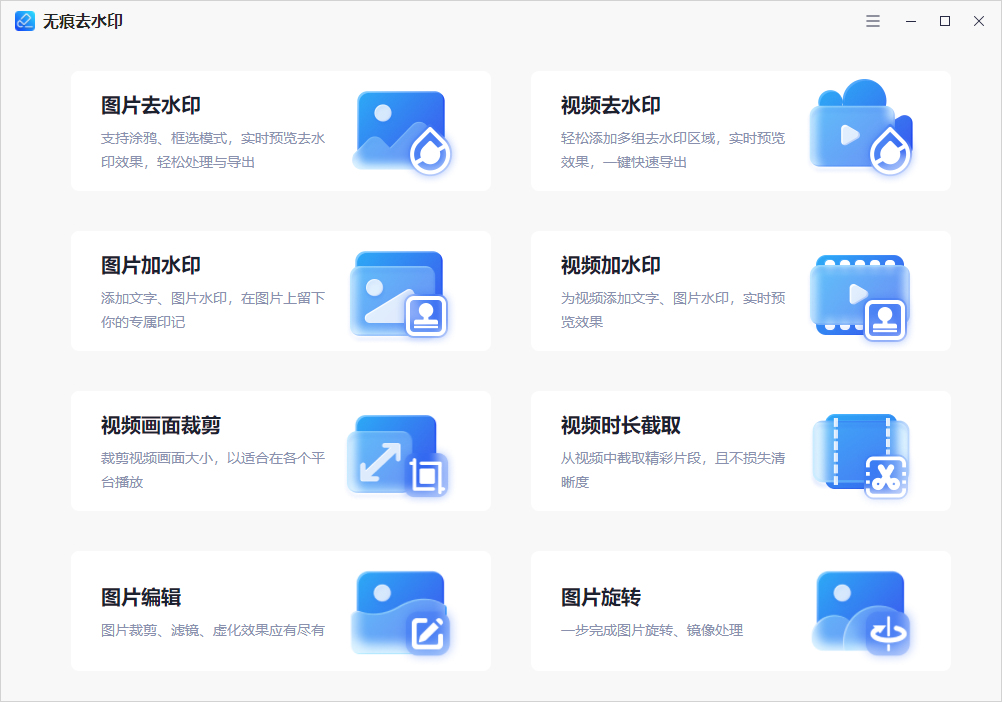Open the hamburger menu in the title bar

coord(872,20)
